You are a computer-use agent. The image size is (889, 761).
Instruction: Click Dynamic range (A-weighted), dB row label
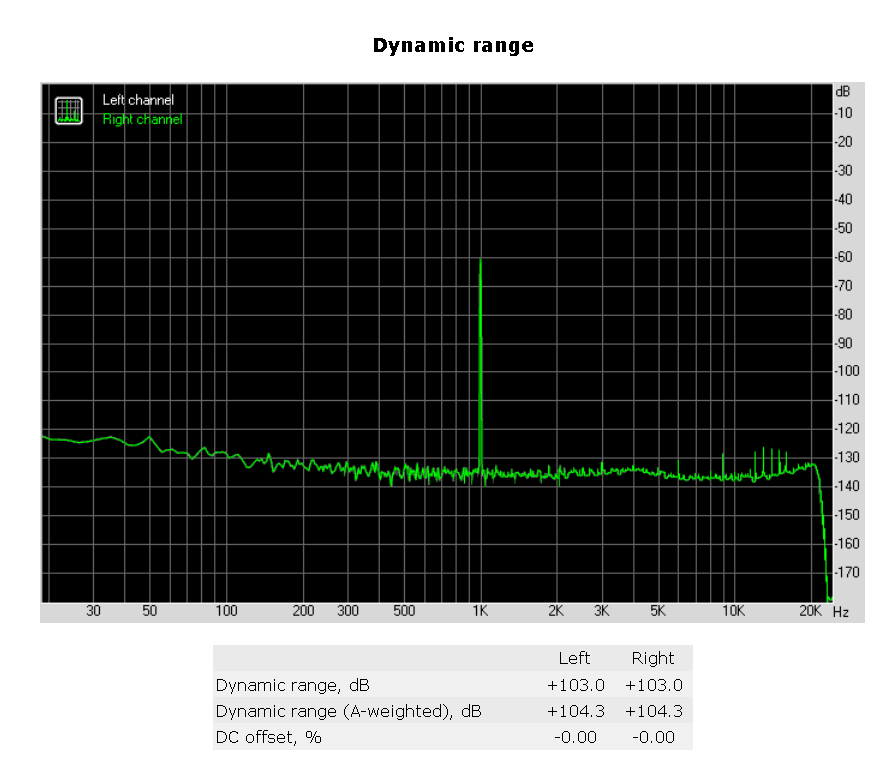[x=349, y=711]
